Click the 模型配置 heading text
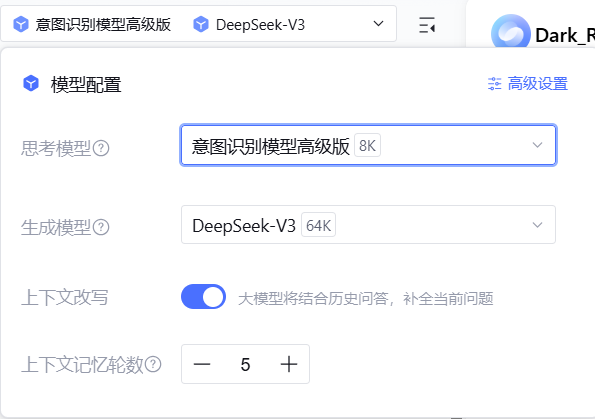Screen dimensions: 595x419 86,84
